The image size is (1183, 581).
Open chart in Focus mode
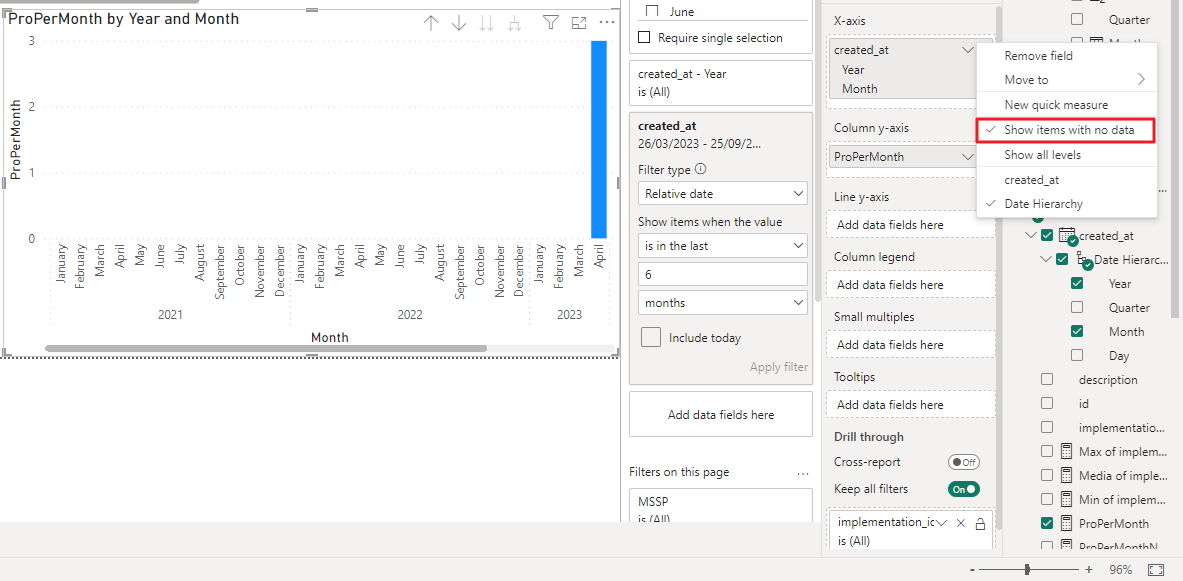pos(579,23)
